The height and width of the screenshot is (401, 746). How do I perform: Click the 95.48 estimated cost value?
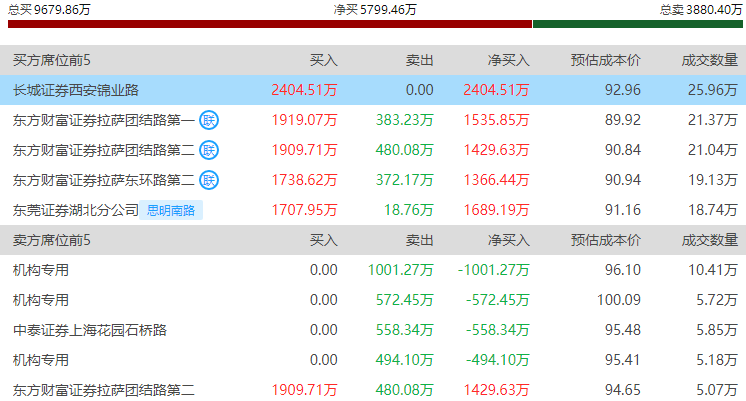click(x=623, y=330)
